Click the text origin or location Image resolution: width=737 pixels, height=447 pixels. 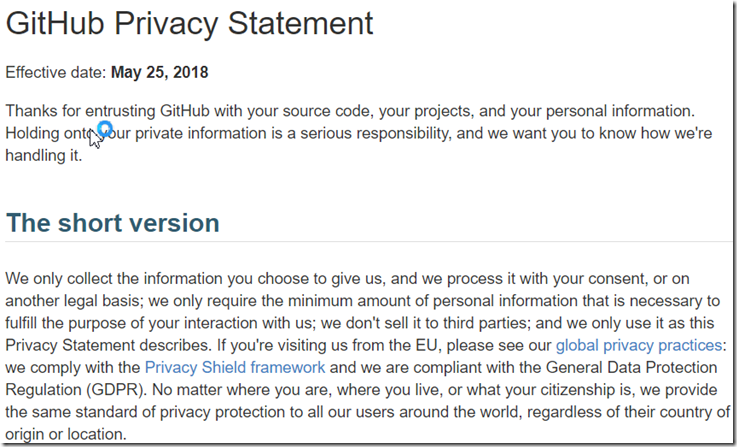point(66,434)
